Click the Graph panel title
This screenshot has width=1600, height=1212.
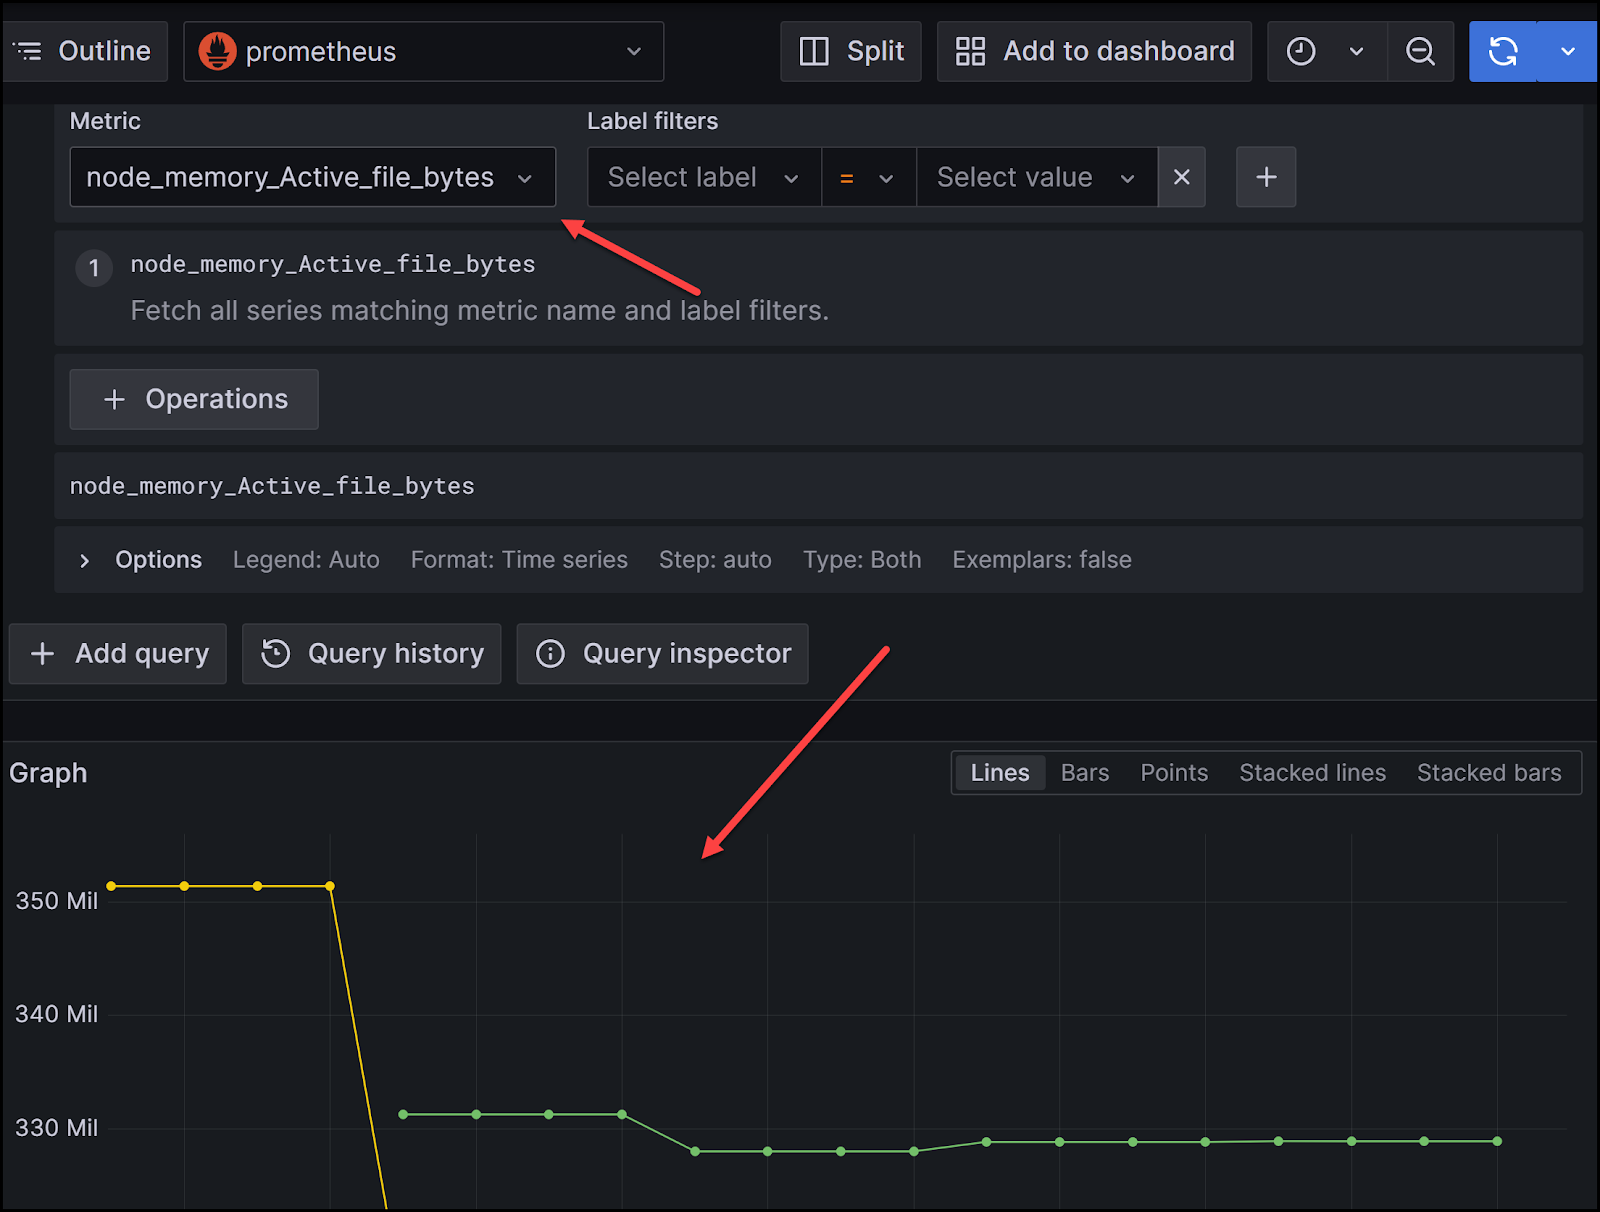(x=48, y=773)
